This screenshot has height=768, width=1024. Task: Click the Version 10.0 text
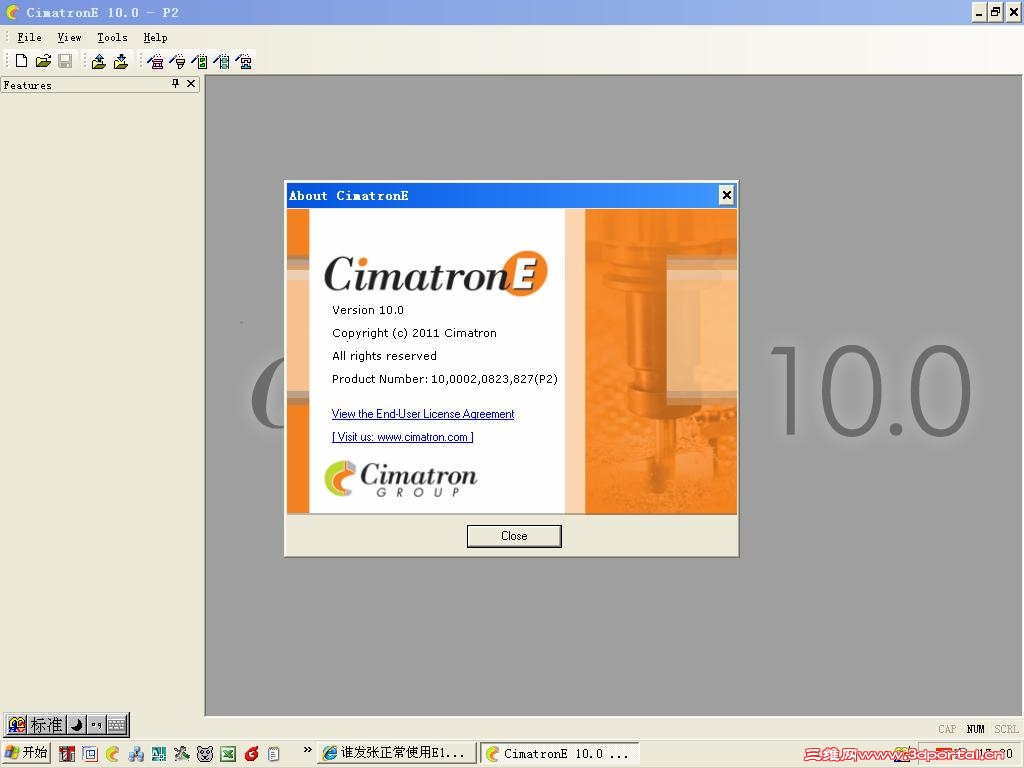coord(368,310)
